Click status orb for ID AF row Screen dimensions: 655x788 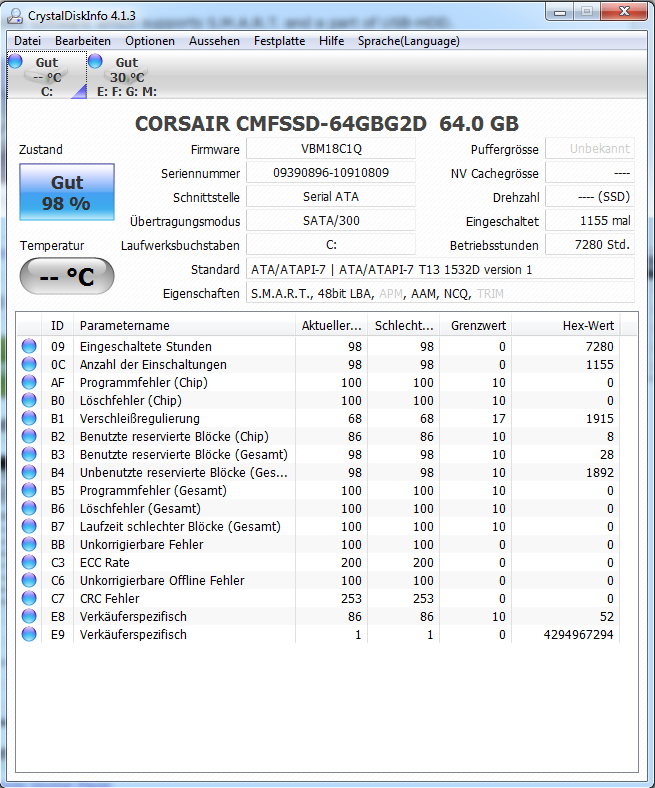[29, 382]
